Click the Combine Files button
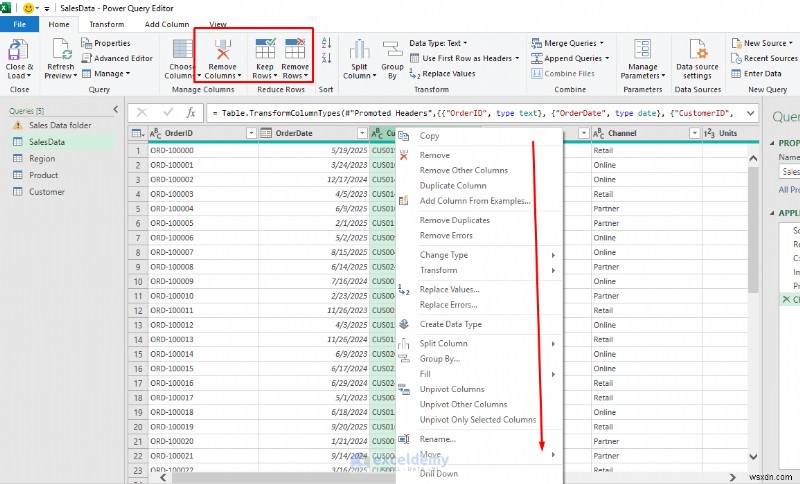The width and height of the screenshot is (800, 484). (563, 73)
